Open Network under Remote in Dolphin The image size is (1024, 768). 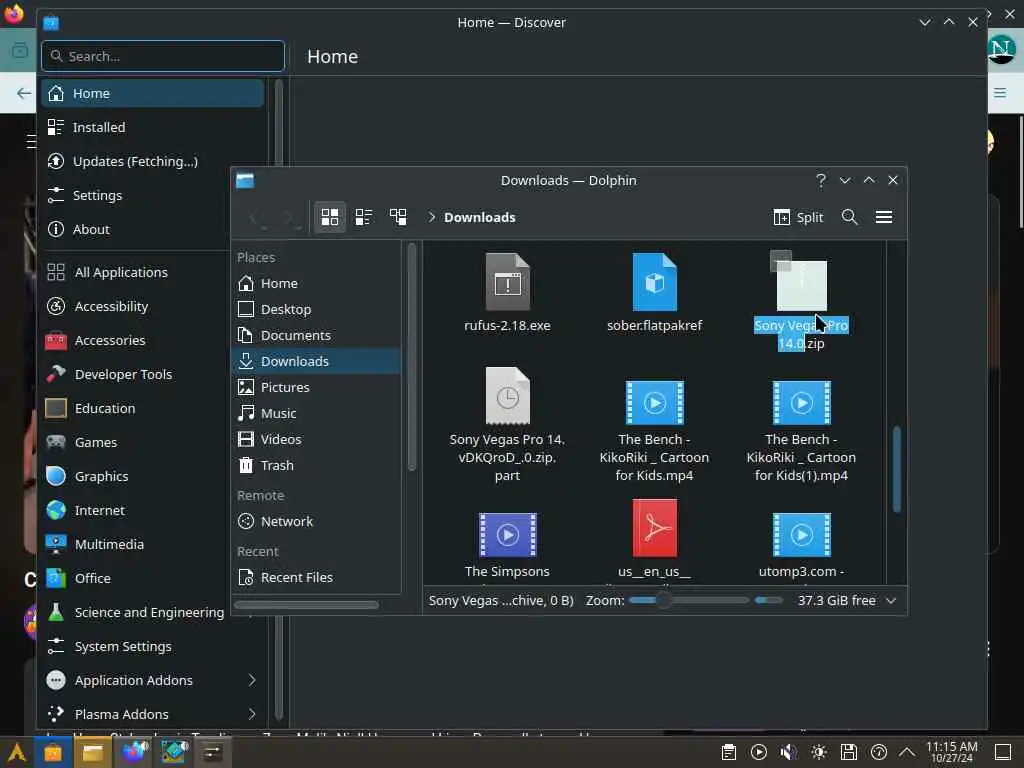[x=317, y=521]
